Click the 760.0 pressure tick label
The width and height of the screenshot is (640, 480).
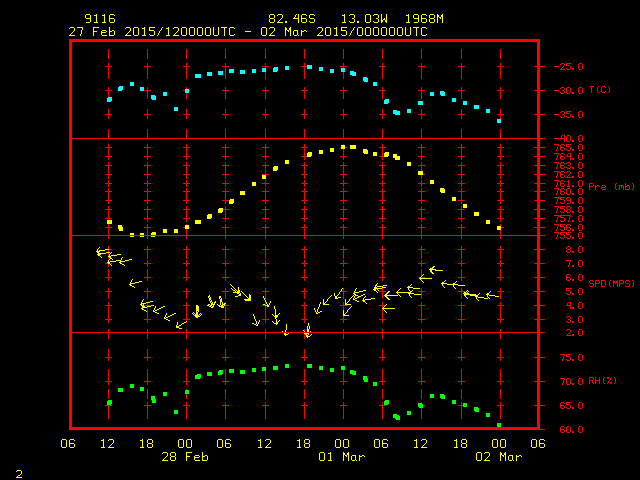pos(569,192)
